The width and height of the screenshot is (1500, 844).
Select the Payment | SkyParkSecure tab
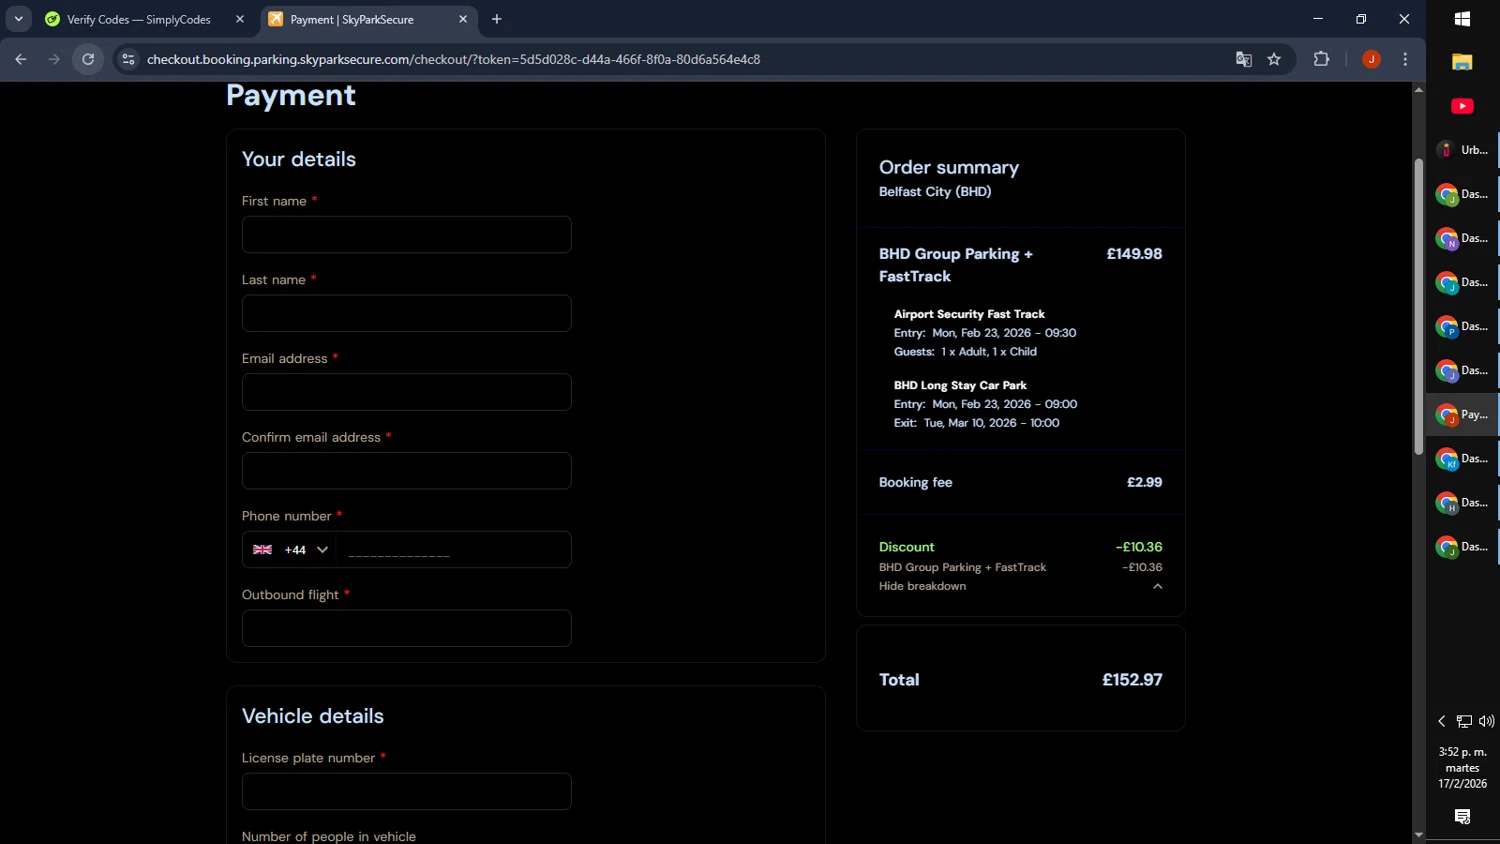[x=352, y=19]
